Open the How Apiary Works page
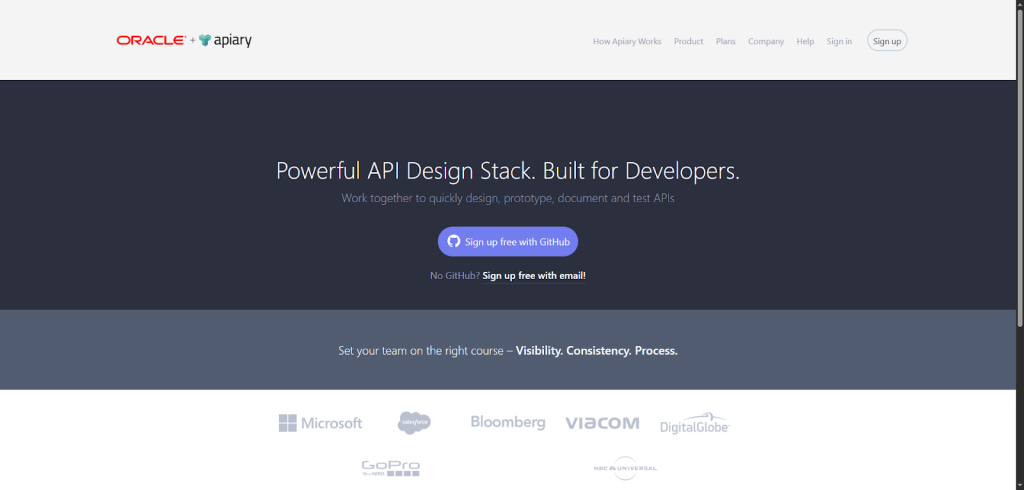The width and height of the screenshot is (1024, 490). pyautogui.click(x=627, y=41)
